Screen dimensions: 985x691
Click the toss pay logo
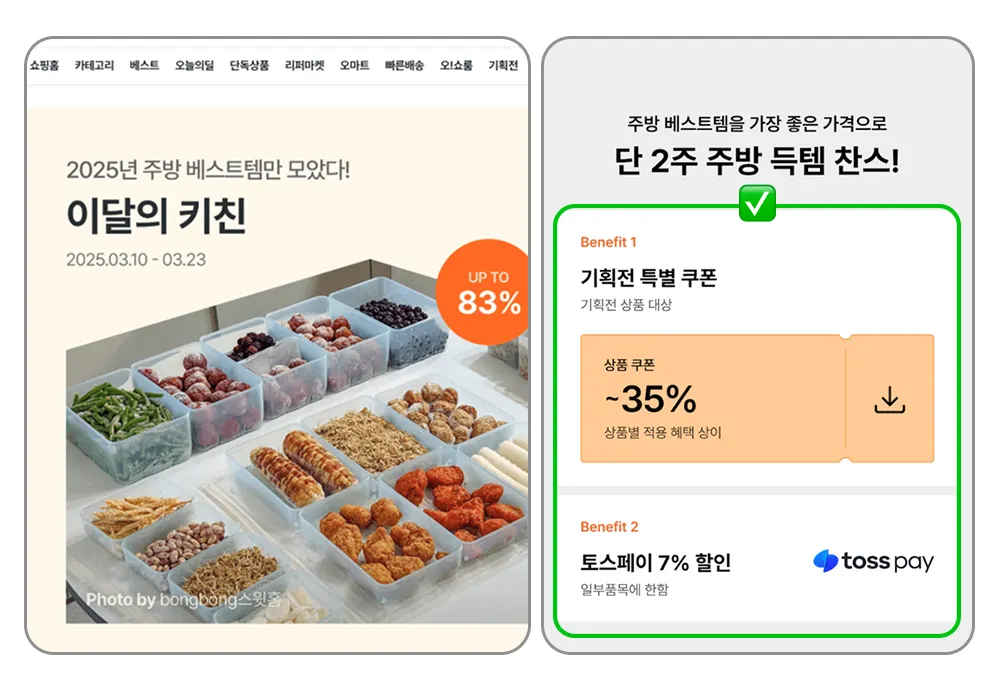tap(873, 561)
